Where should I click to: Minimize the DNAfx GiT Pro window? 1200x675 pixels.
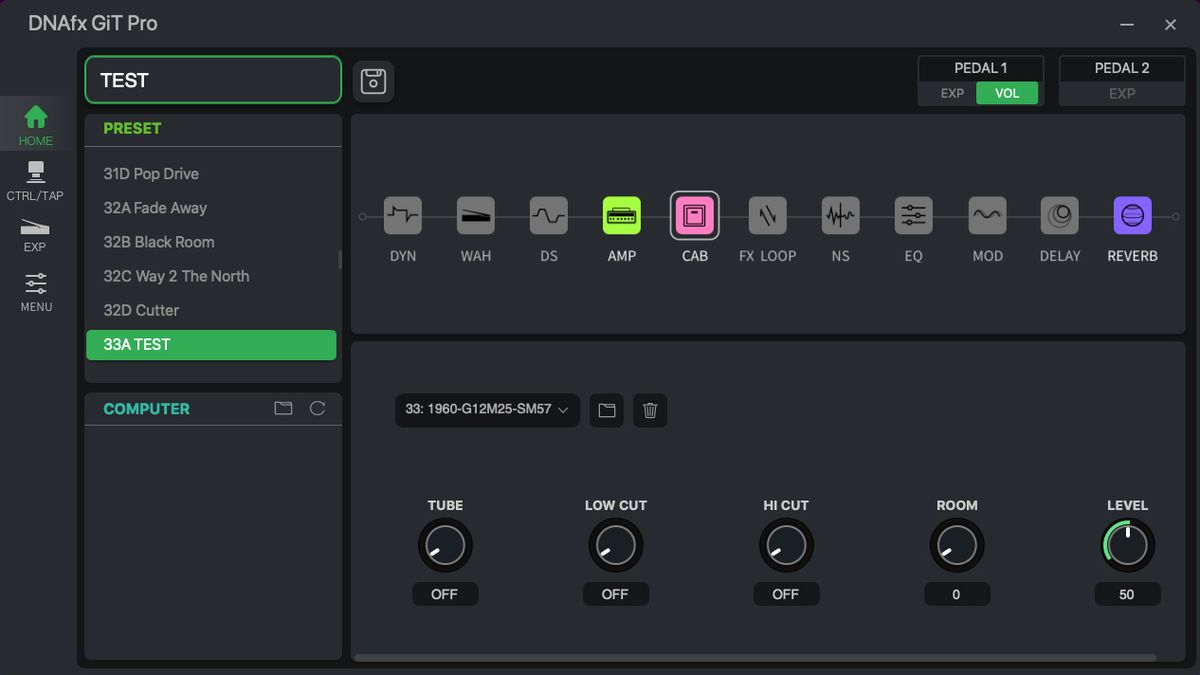pos(1127,24)
